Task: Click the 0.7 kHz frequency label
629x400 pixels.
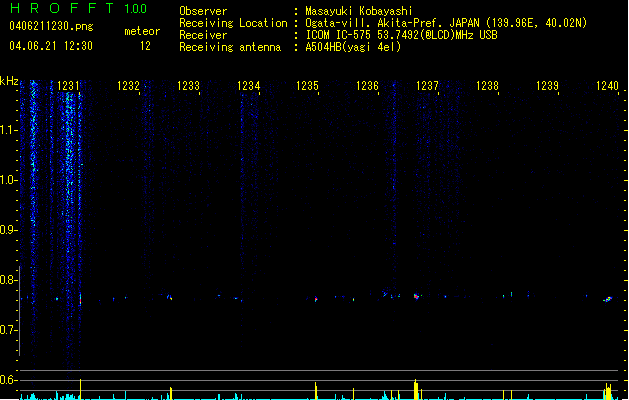Action: coord(8,330)
